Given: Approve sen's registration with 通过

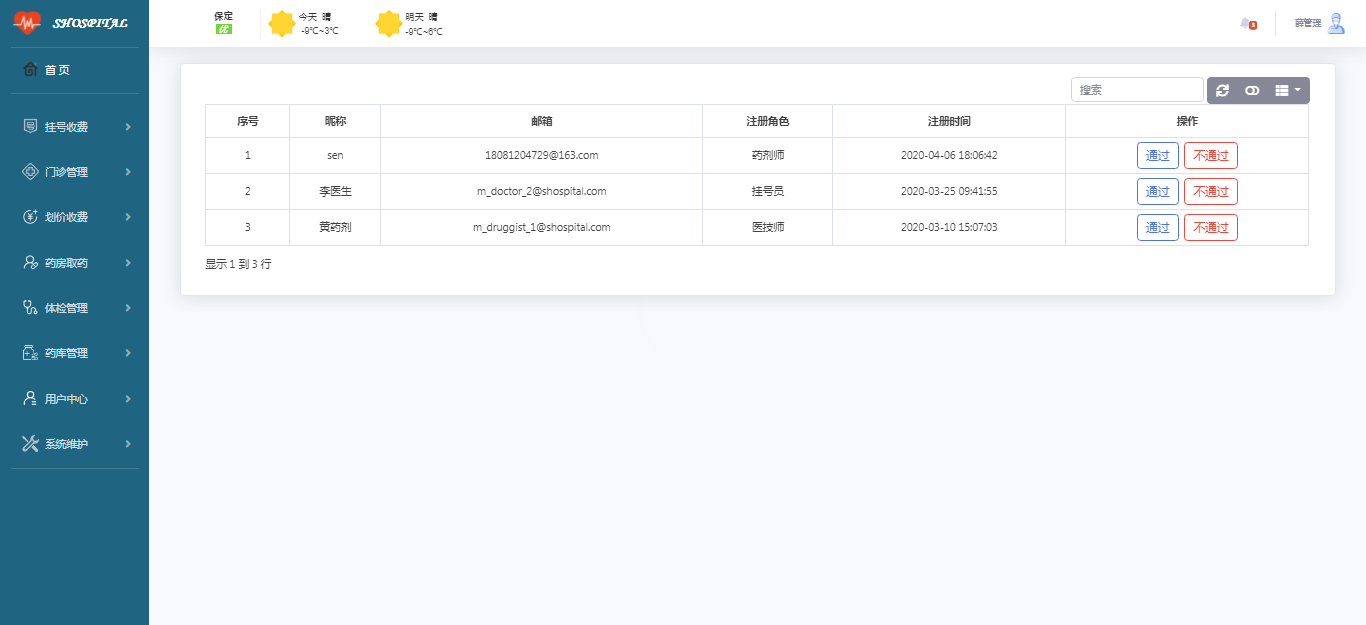Looking at the screenshot, I should 1157,156.
